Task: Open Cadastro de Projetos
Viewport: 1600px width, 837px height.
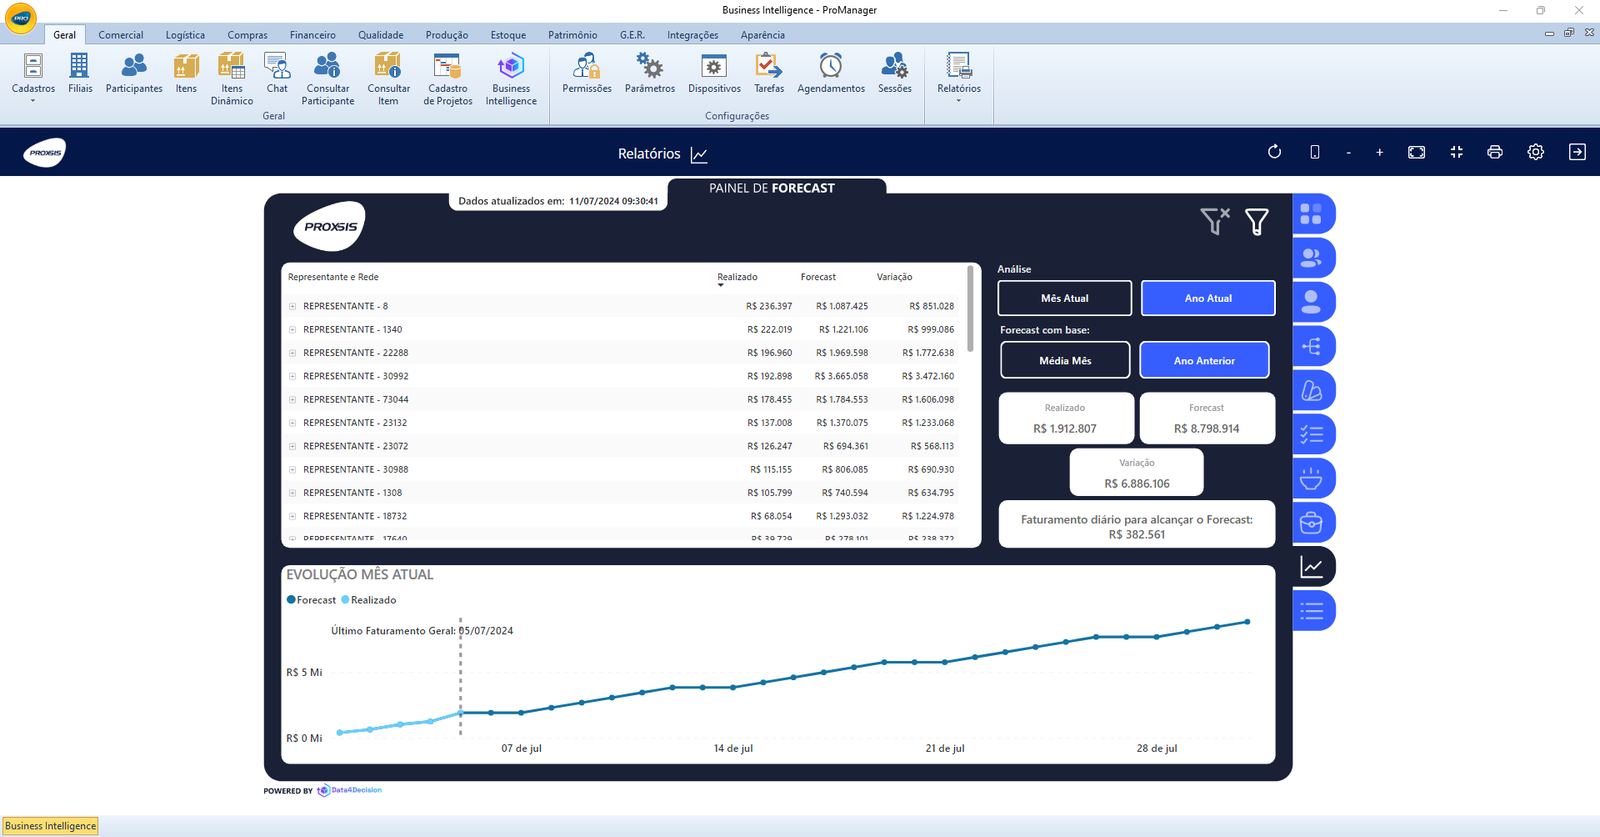Action: point(448,79)
